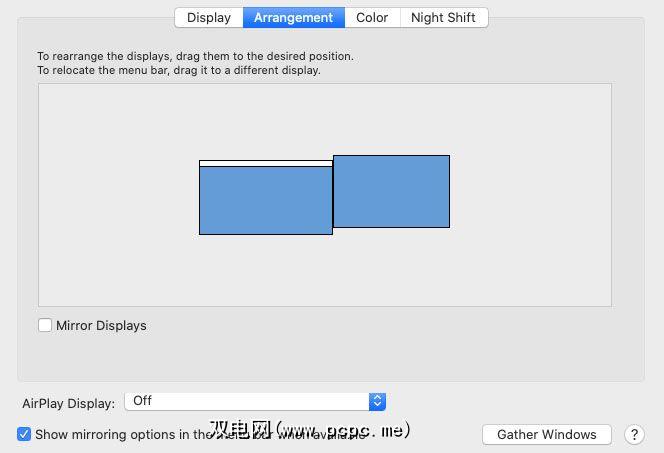Uncheck Show mirroring options checkbox
This screenshot has width=664, height=453.
pyautogui.click(x=24, y=434)
